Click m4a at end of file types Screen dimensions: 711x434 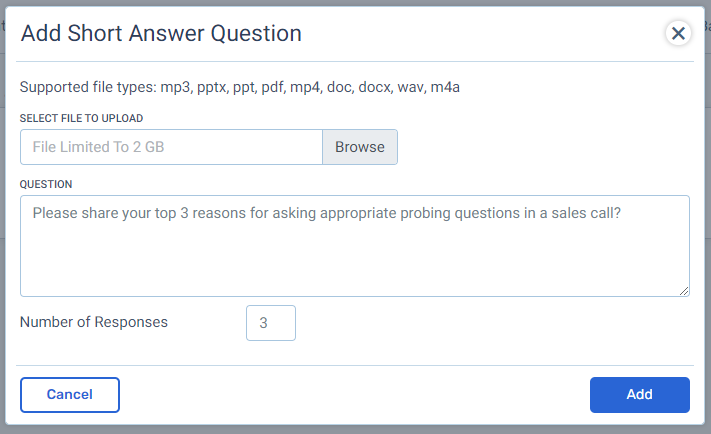coord(445,87)
